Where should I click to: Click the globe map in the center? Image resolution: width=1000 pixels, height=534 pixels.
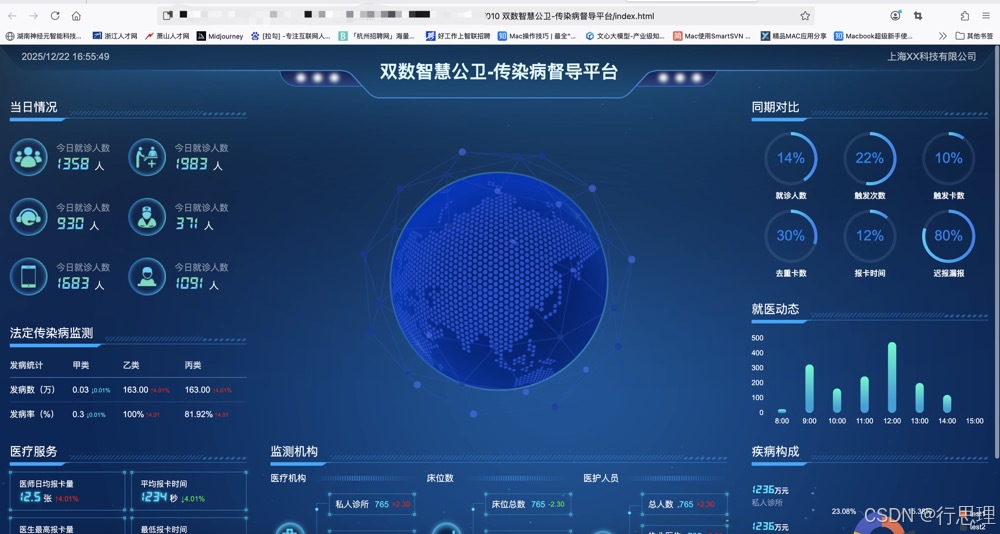pyautogui.click(x=499, y=281)
